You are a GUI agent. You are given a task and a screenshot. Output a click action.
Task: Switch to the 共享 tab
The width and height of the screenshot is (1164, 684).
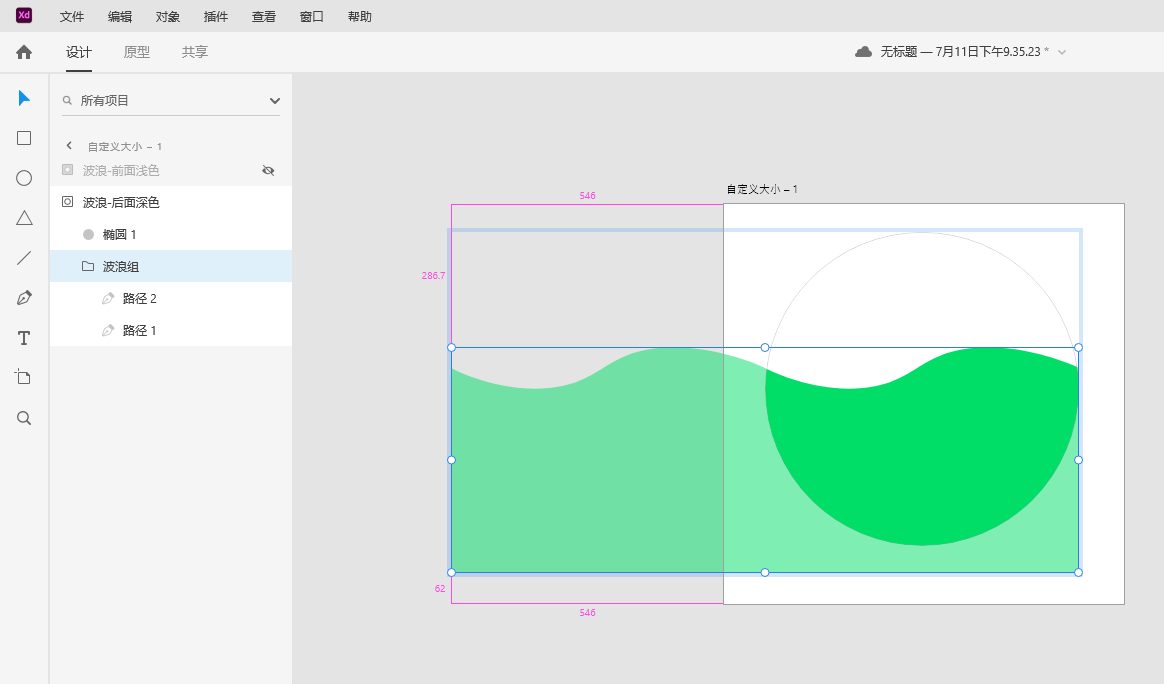click(194, 52)
